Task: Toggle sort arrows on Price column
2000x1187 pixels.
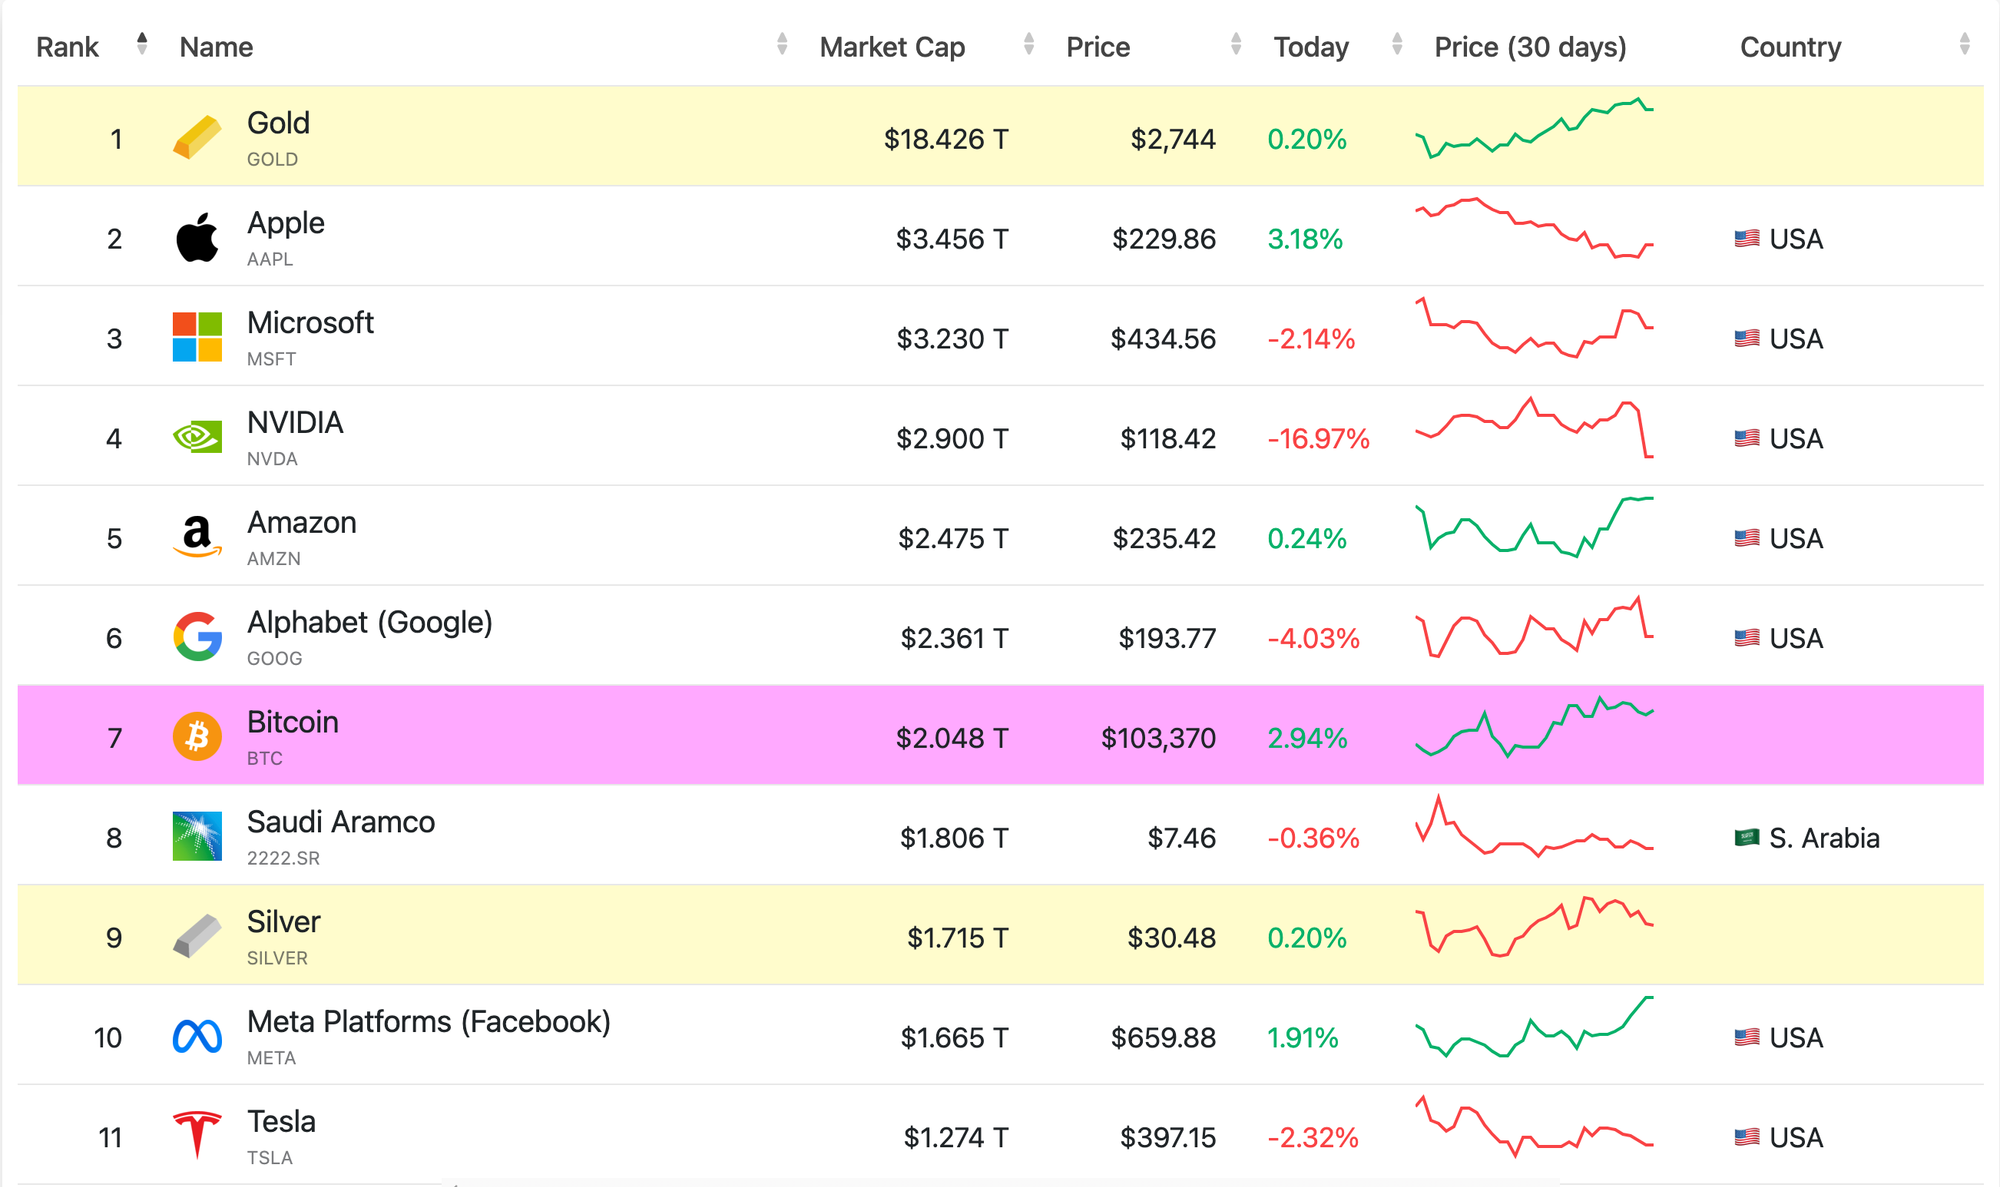Action: pyautogui.click(x=1236, y=44)
